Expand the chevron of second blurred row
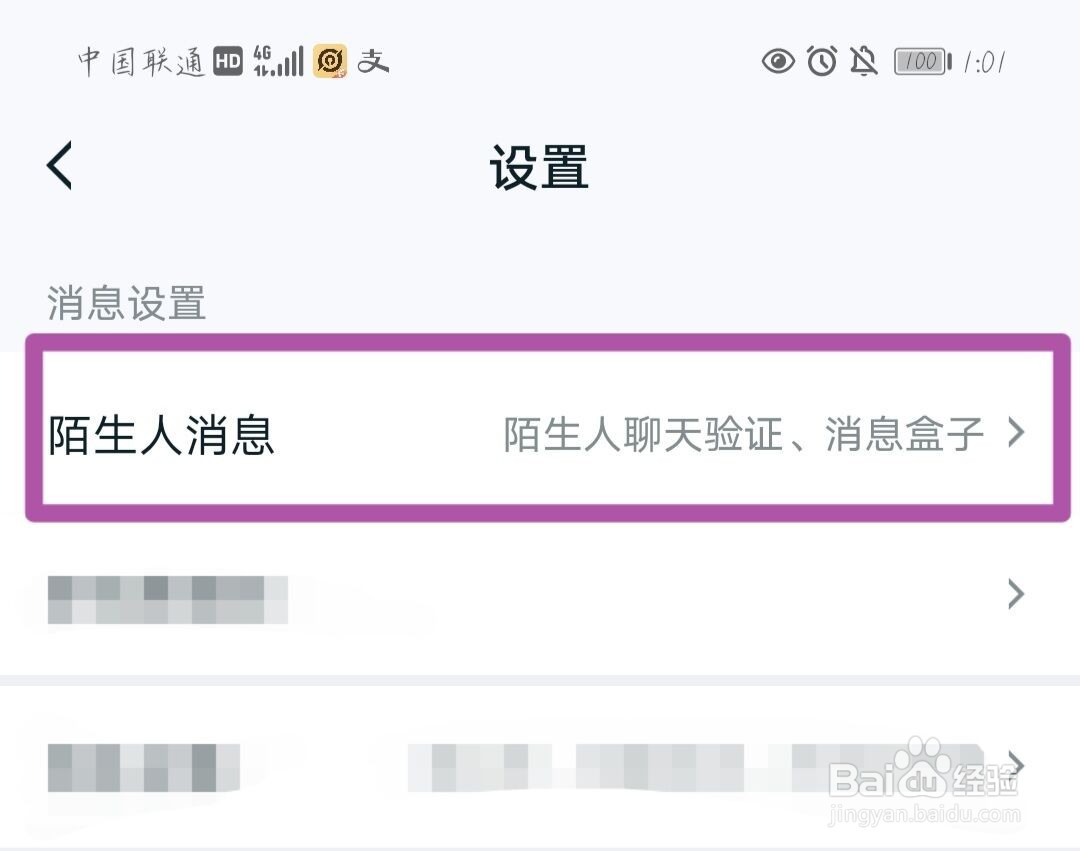The height and width of the screenshot is (851, 1080). [1017, 595]
